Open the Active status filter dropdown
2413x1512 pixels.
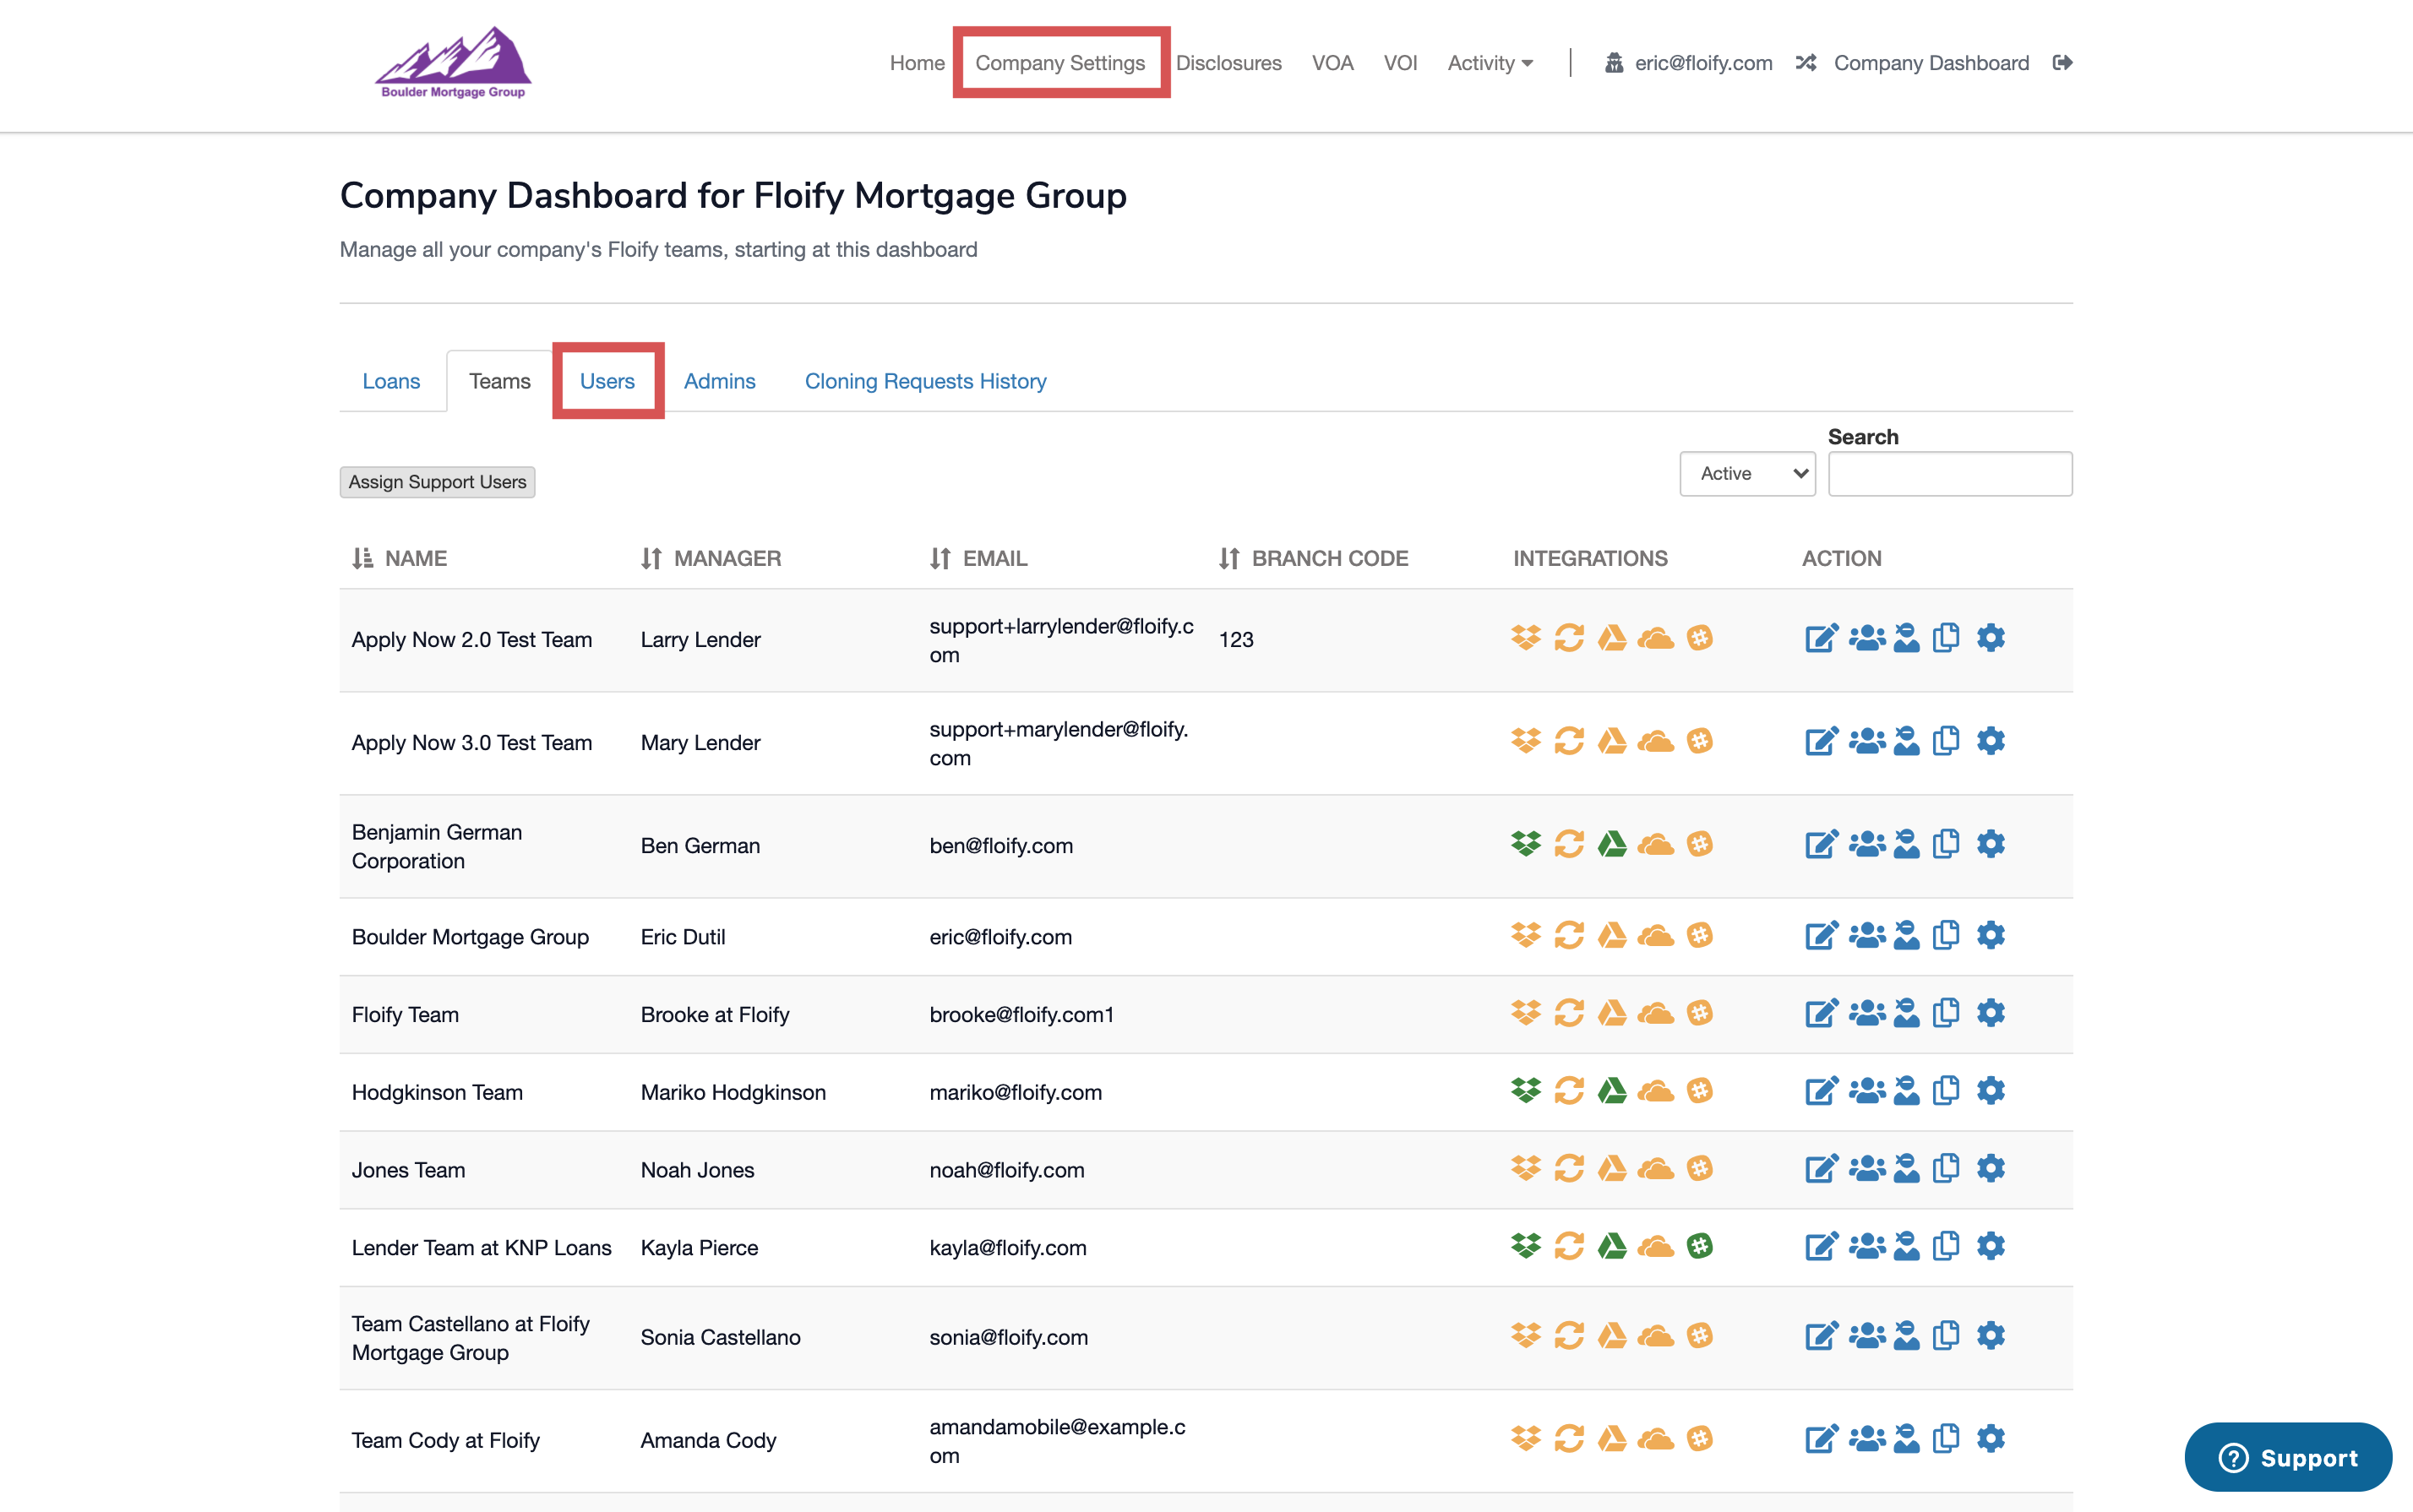coord(1746,474)
